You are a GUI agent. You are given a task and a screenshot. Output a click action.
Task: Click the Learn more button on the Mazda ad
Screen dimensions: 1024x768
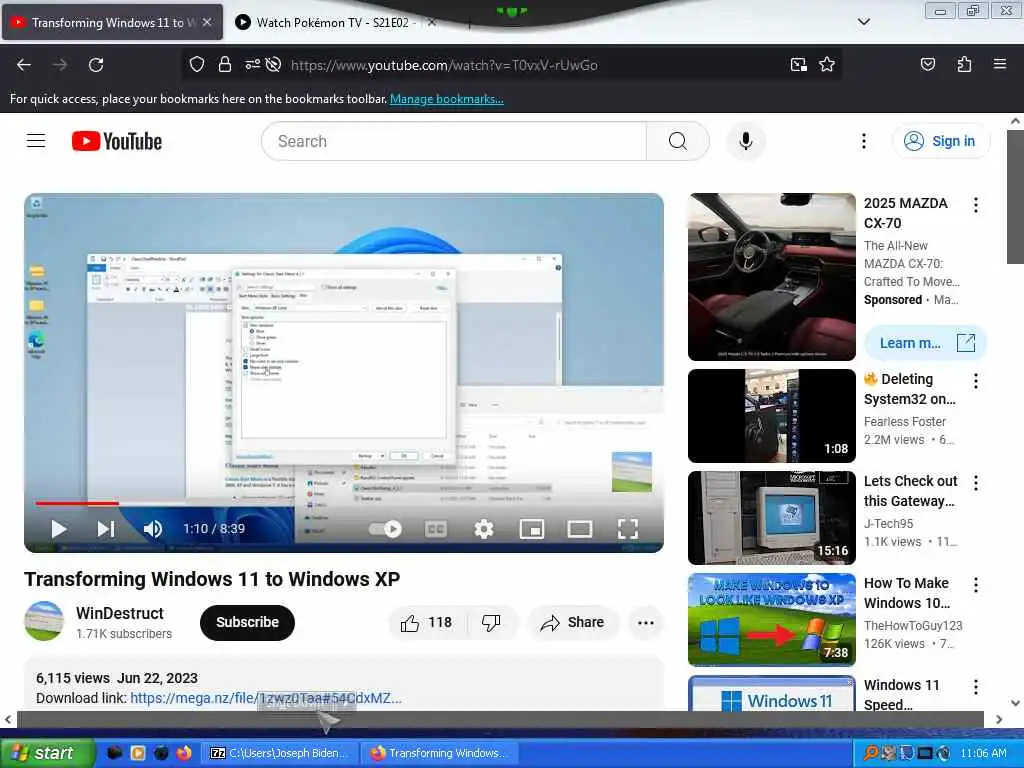point(925,343)
